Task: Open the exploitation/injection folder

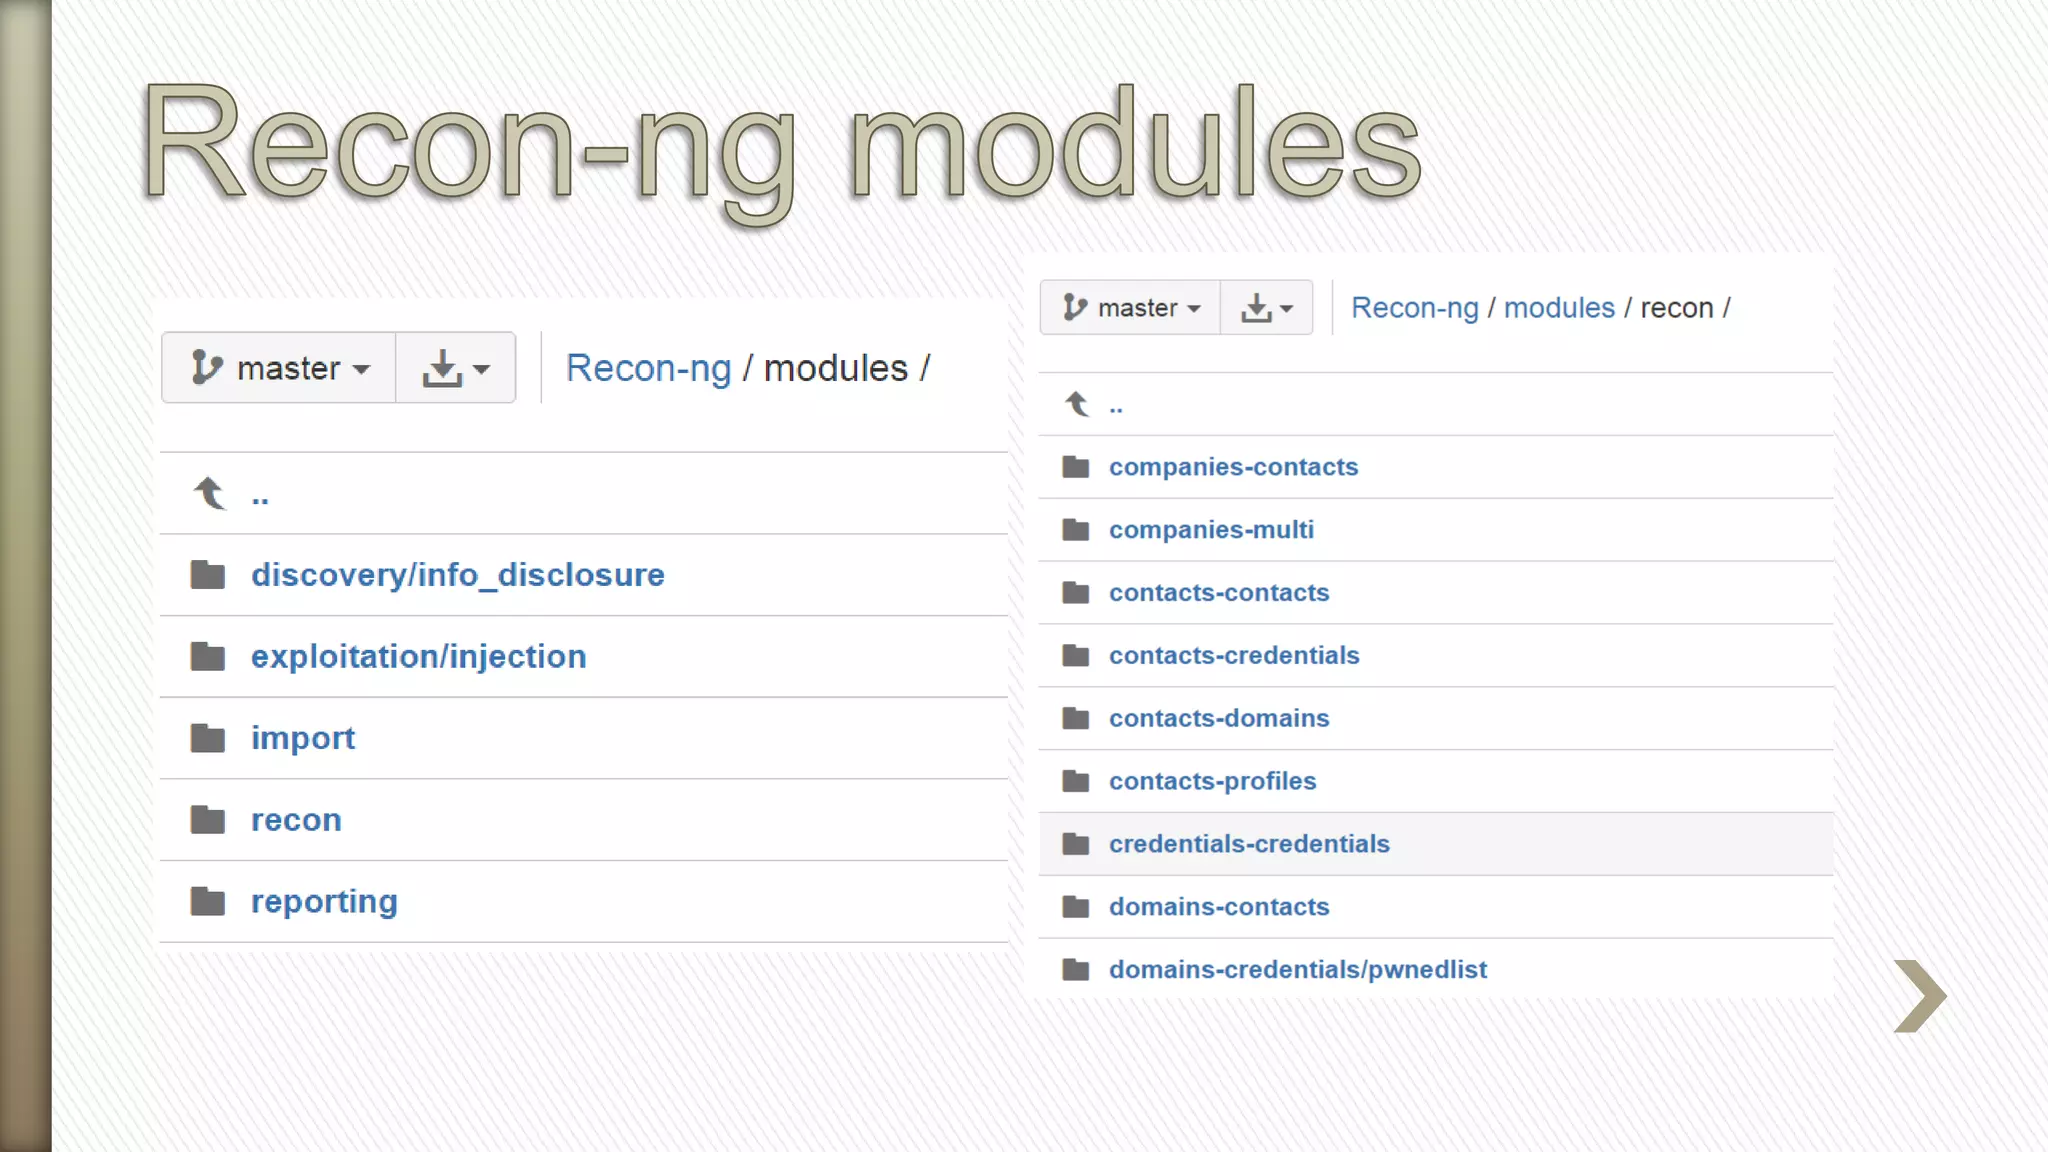Action: (418, 657)
